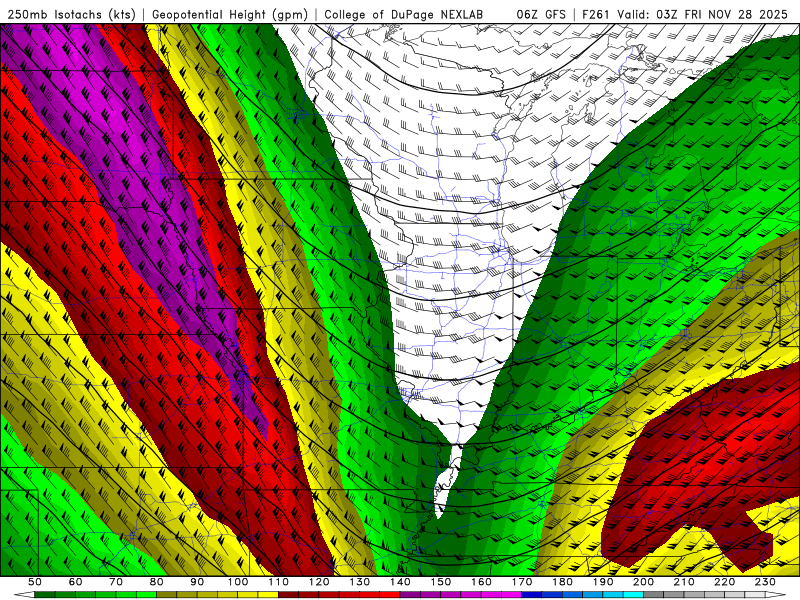Screen dimensions: 800x600
Task: Click the 160 knots legend label
Action: (482, 582)
